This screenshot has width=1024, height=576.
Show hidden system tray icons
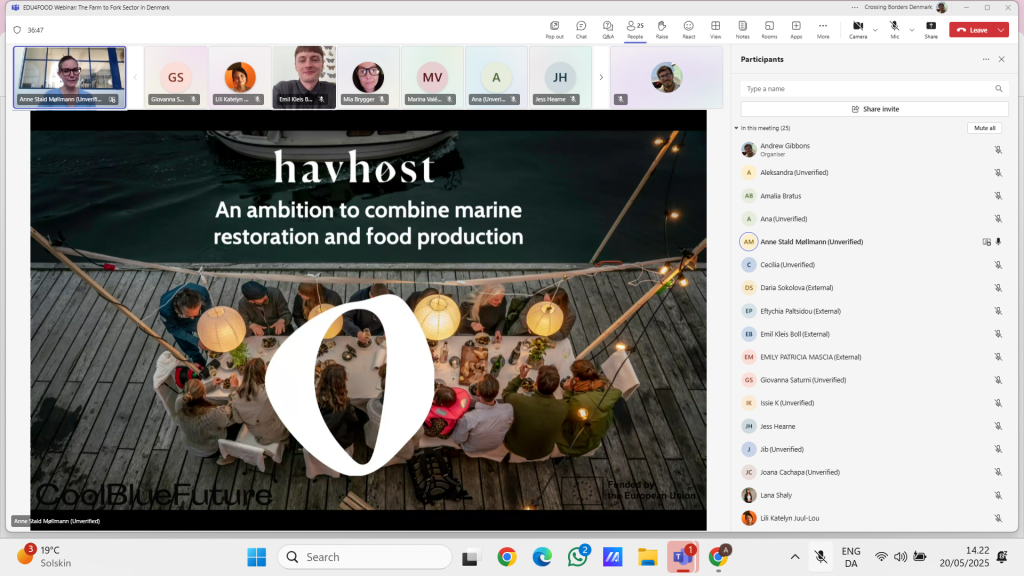pos(795,557)
